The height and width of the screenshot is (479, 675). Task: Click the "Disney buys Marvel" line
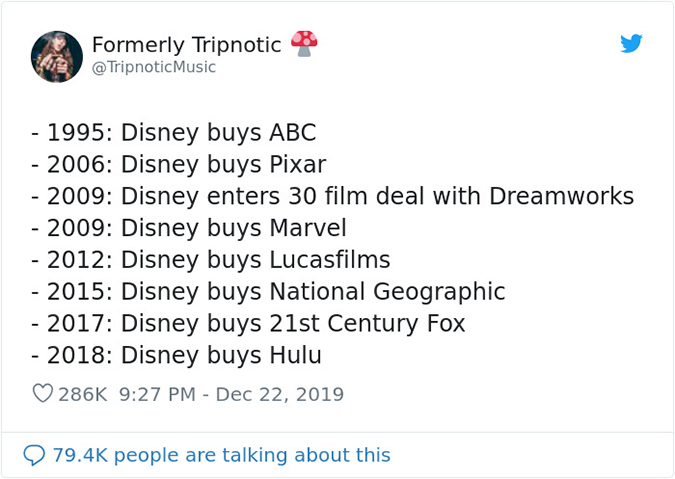point(189,228)
